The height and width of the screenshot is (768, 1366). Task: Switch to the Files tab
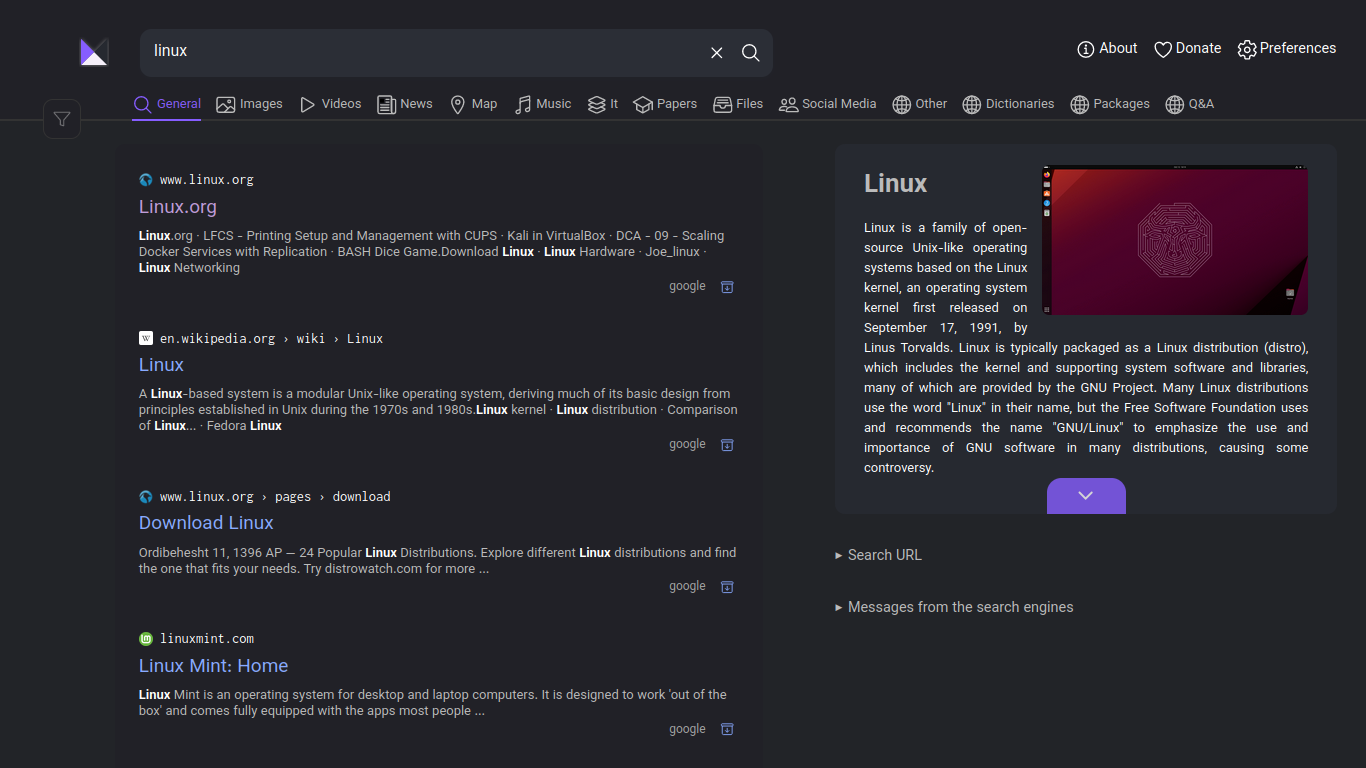[x=738, y=104]
